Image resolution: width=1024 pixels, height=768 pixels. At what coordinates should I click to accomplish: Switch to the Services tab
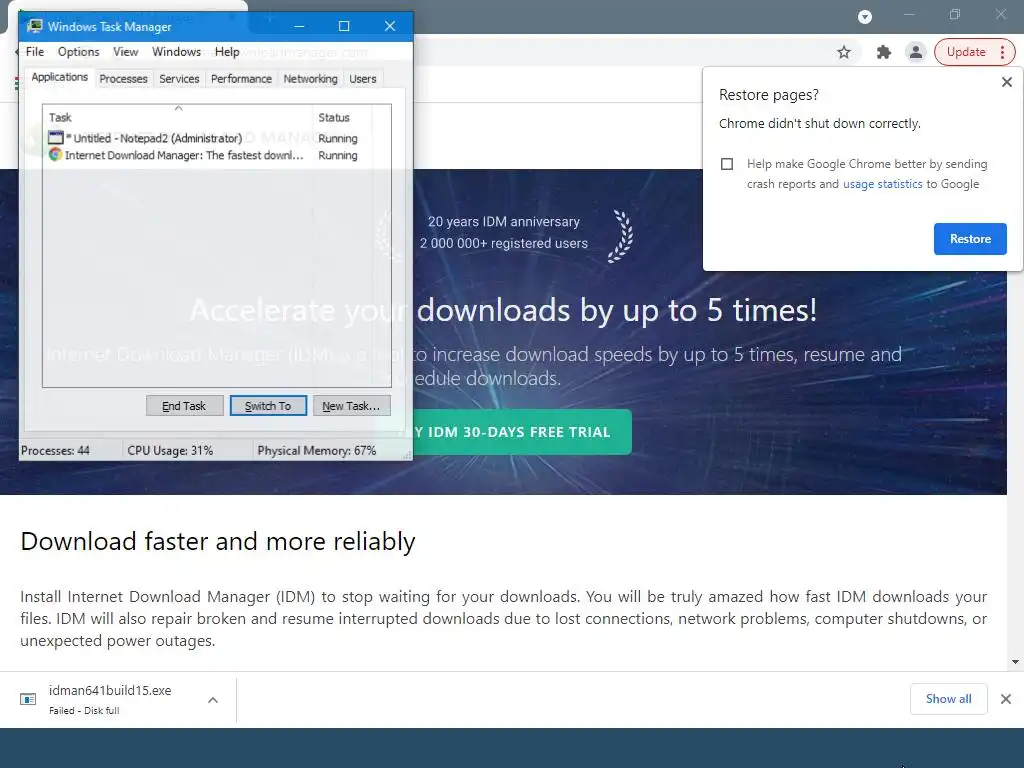179,79
